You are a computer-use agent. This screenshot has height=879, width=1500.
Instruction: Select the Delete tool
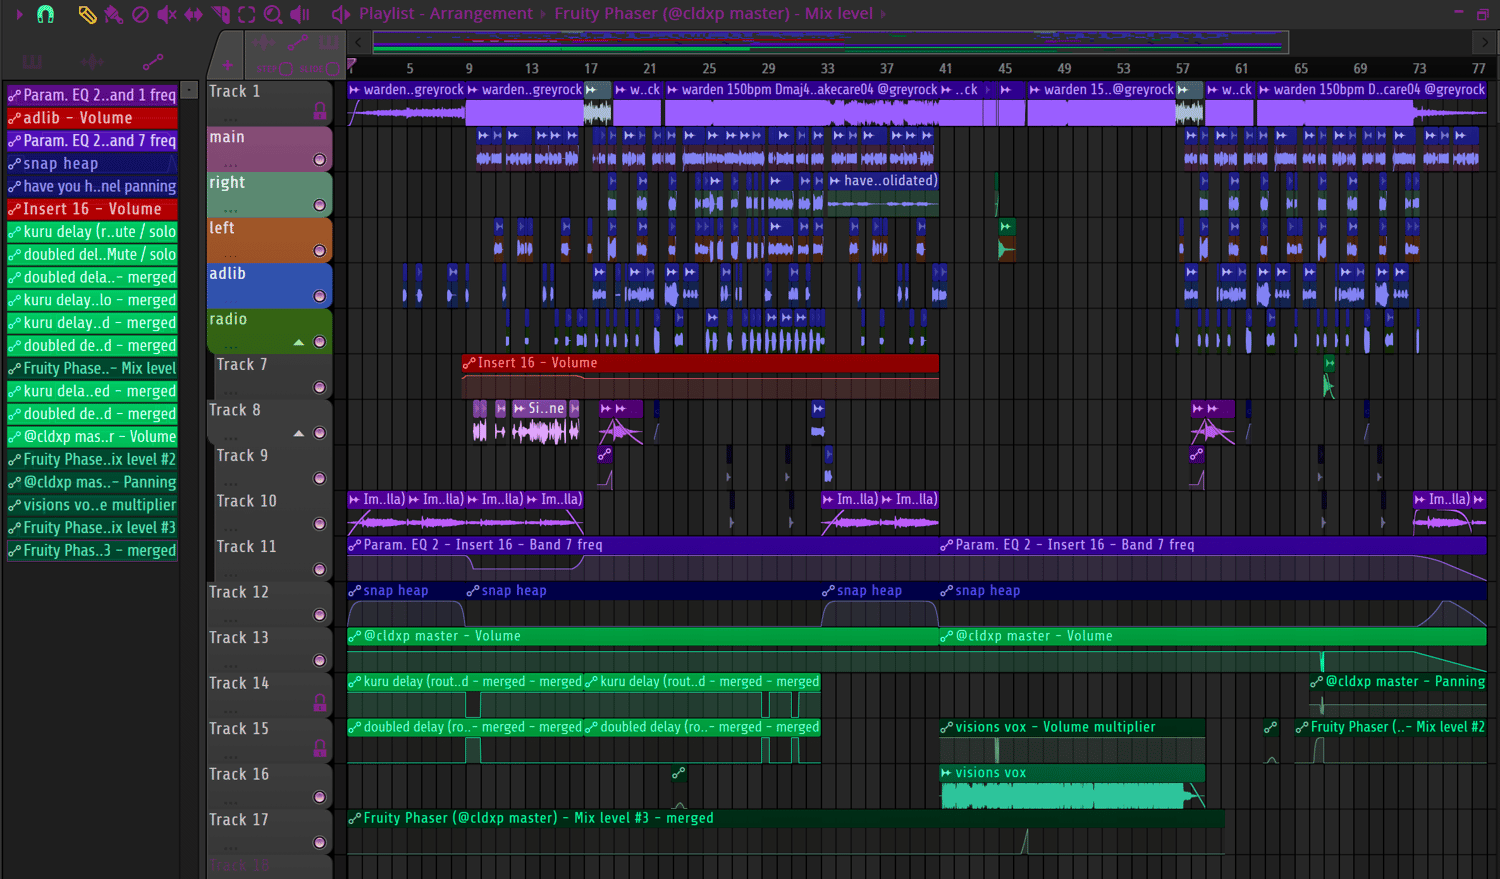(141, 14)
